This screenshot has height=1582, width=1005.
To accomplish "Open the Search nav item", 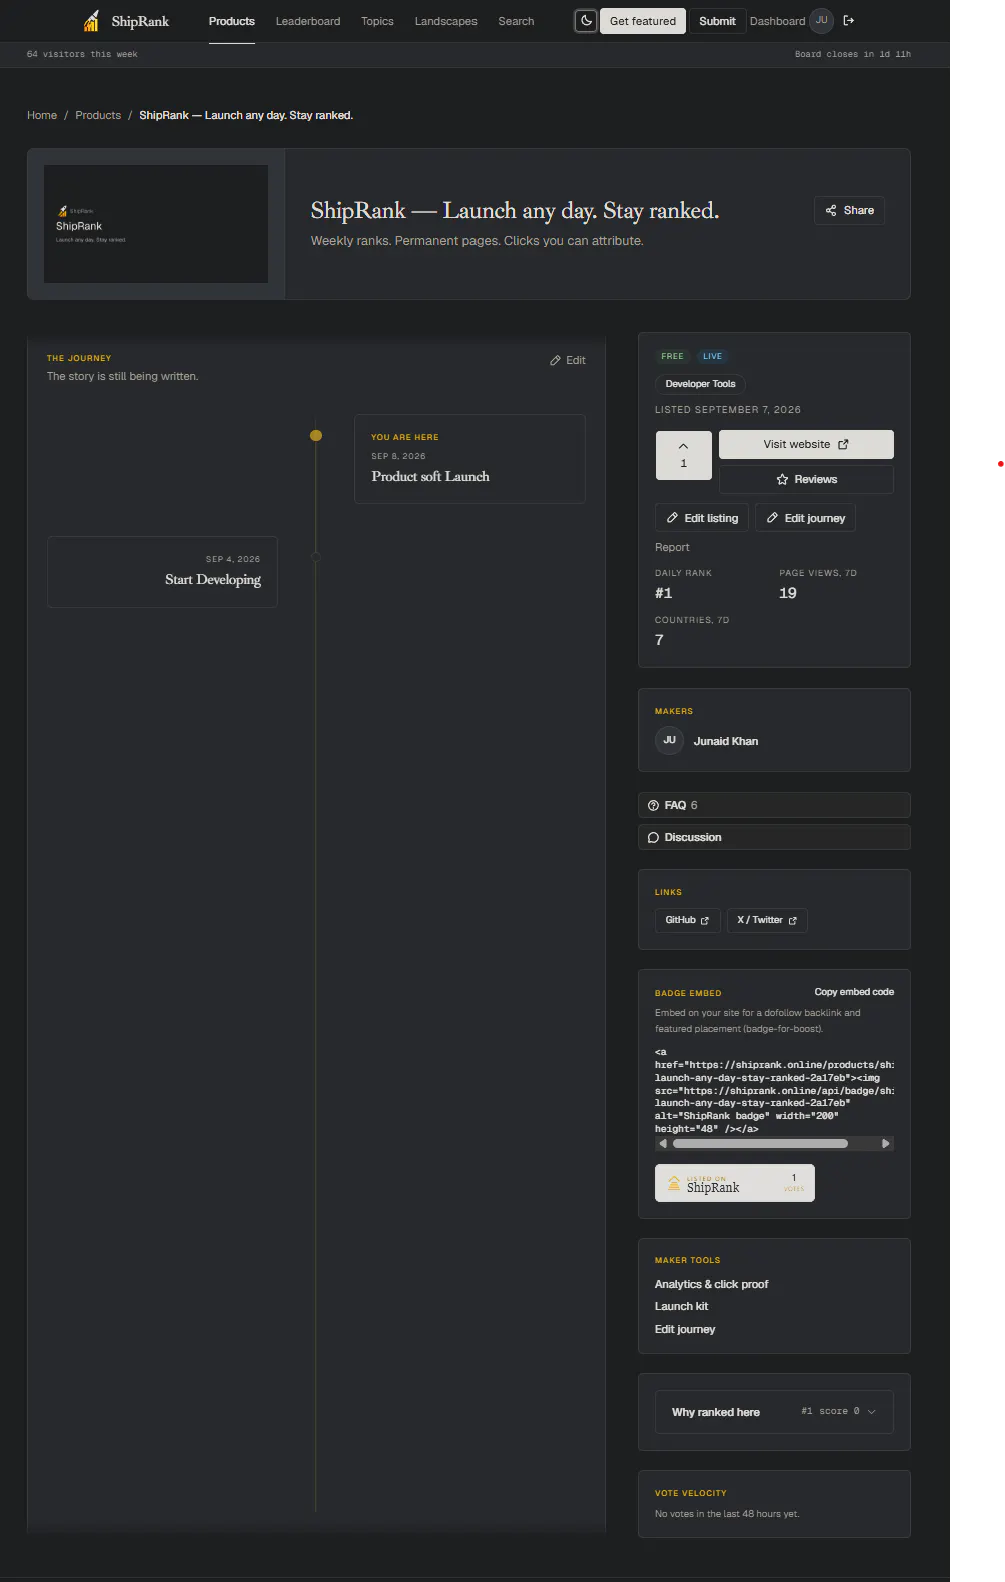I will coord(516,21).
